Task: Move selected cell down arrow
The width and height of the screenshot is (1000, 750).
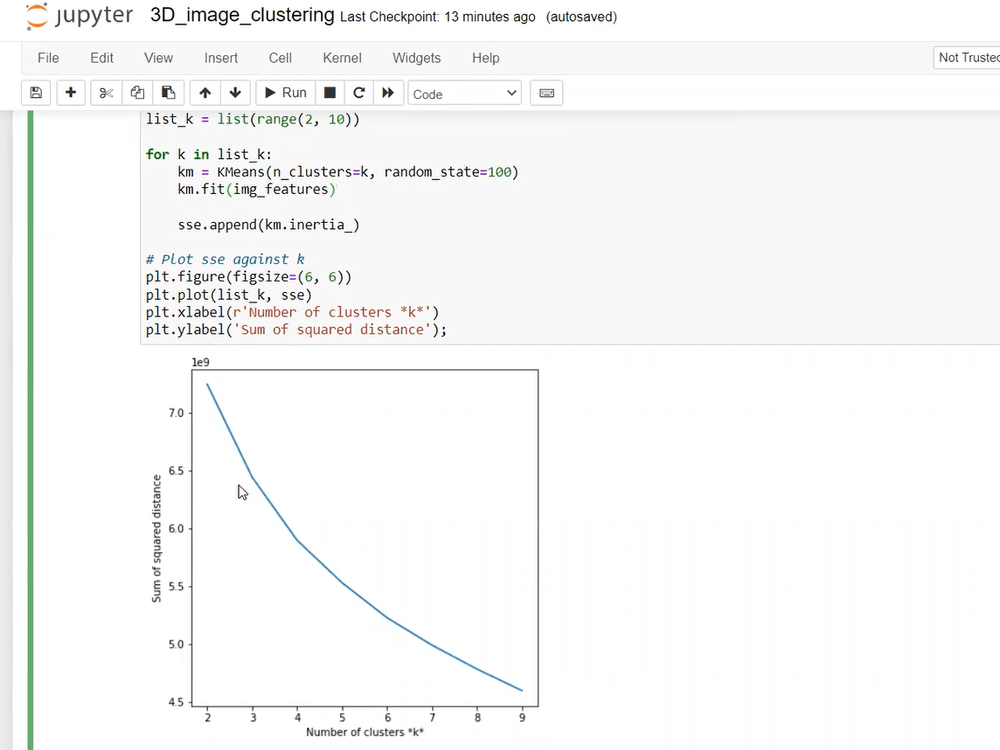Action: click(235, 93)
